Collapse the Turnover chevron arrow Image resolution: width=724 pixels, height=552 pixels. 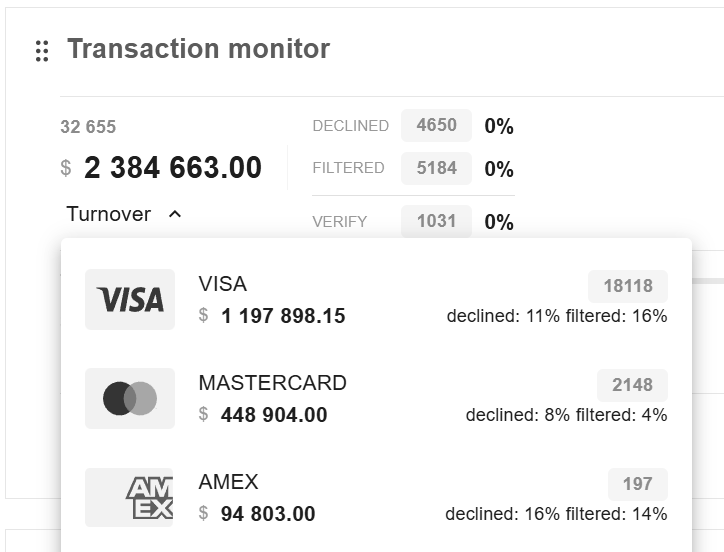[175, 214]
